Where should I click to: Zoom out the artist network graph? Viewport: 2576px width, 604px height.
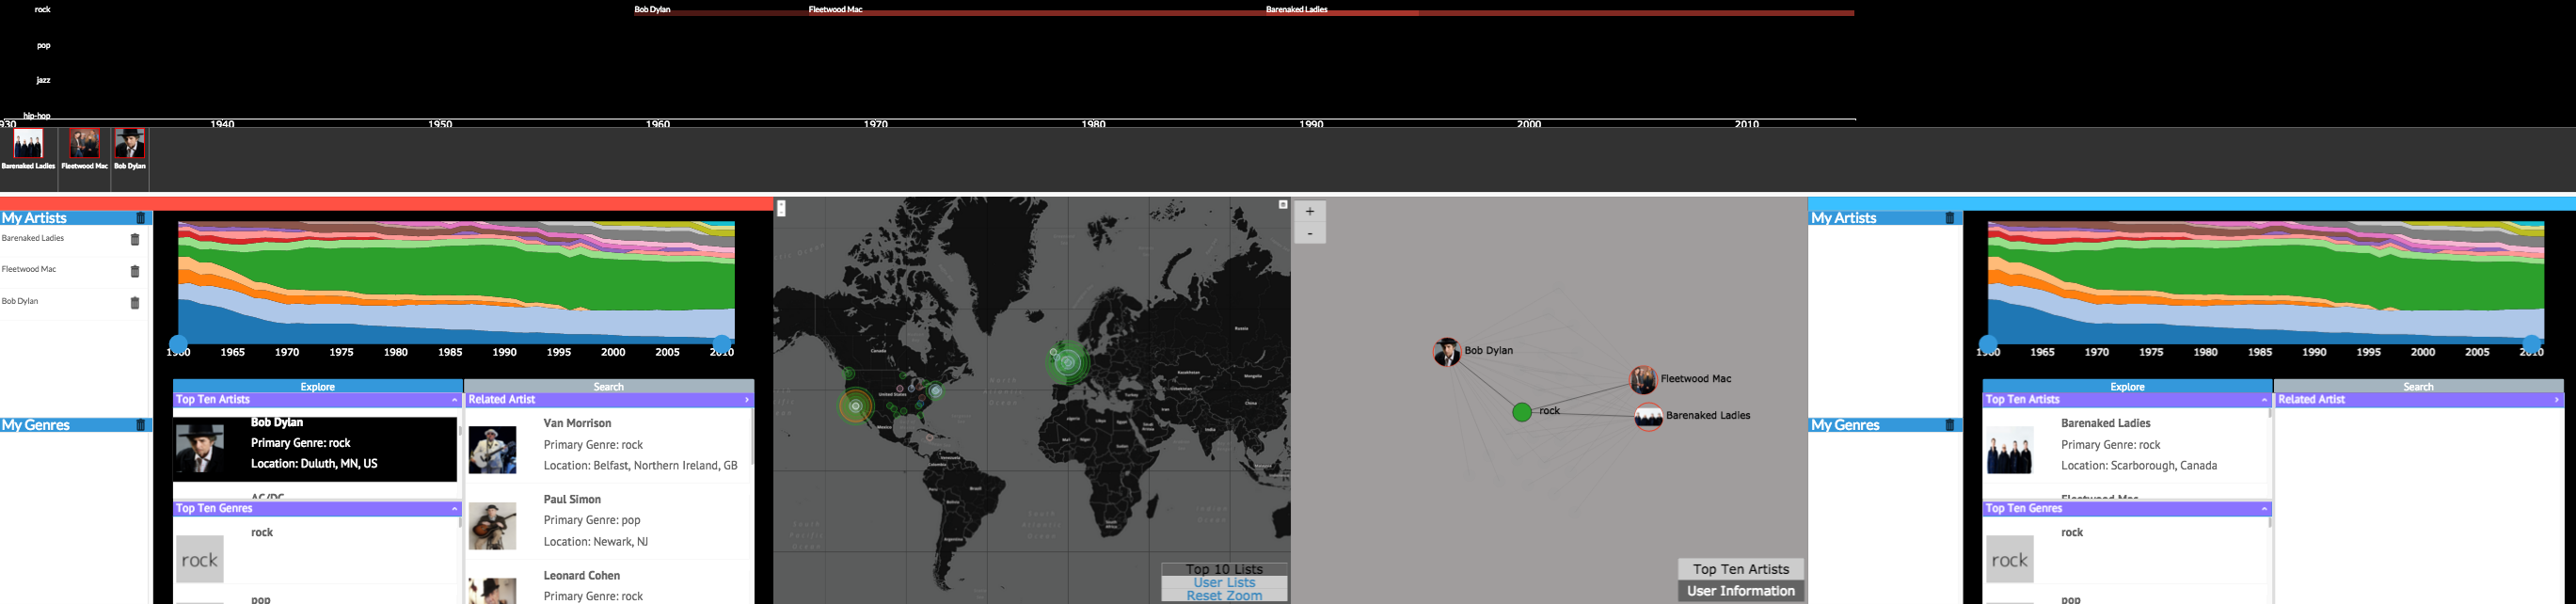(1310, 233)
